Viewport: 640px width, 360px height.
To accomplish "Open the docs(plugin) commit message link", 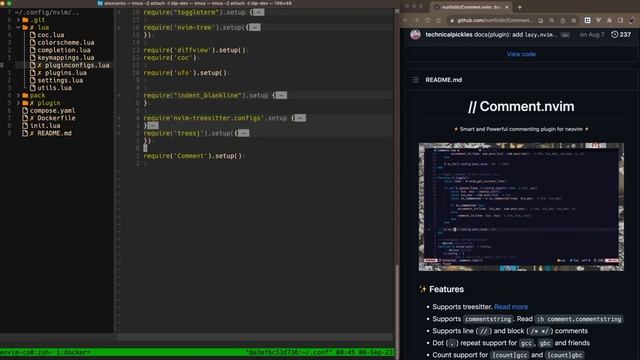I will pyautogui.click(x=515, y=35).
